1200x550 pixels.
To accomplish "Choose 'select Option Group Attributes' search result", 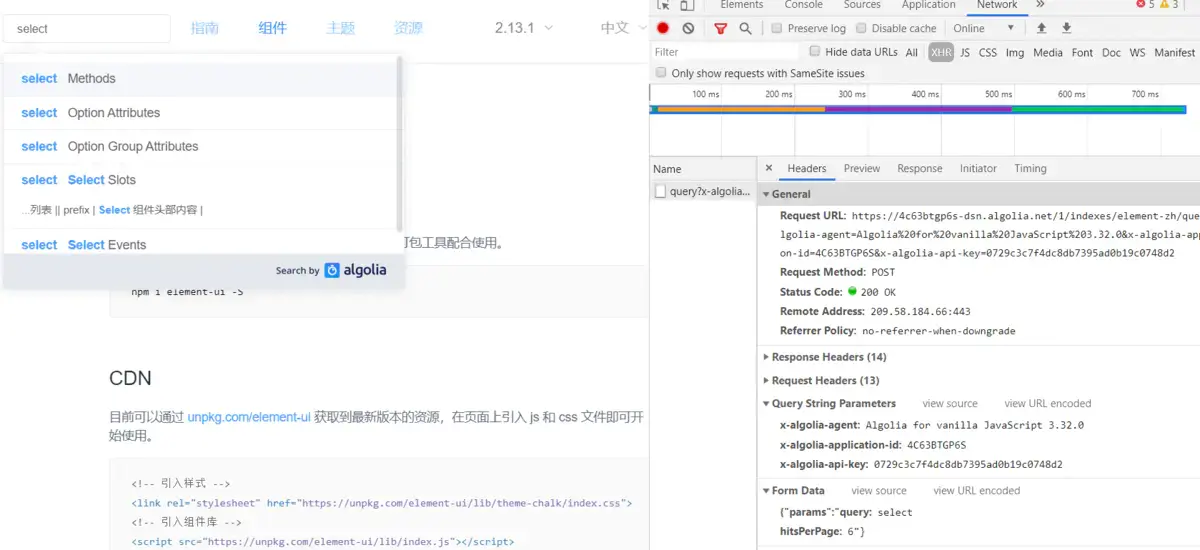I will pos(200,146).
